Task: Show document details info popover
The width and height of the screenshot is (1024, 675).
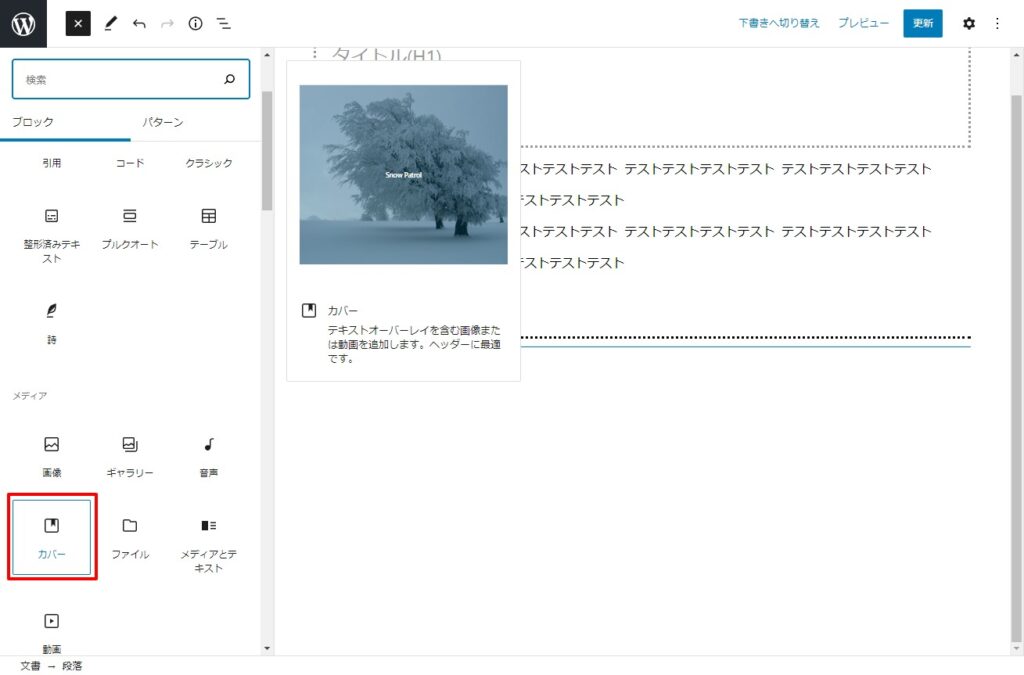Action: coord(195,23)
